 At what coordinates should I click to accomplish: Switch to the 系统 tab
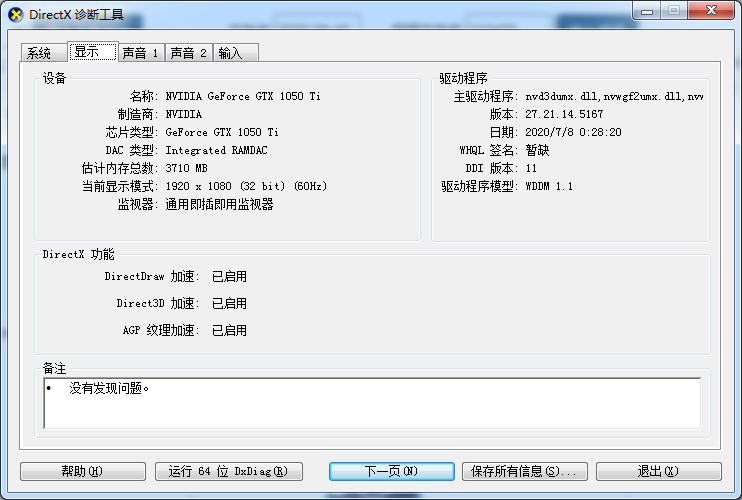[41, 53]
